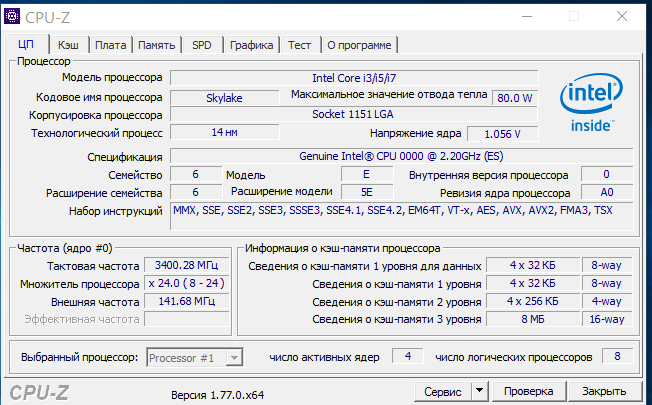This screenshot has height=405, width=652.
Task: Select the Память tab
Action: (156, 45)
